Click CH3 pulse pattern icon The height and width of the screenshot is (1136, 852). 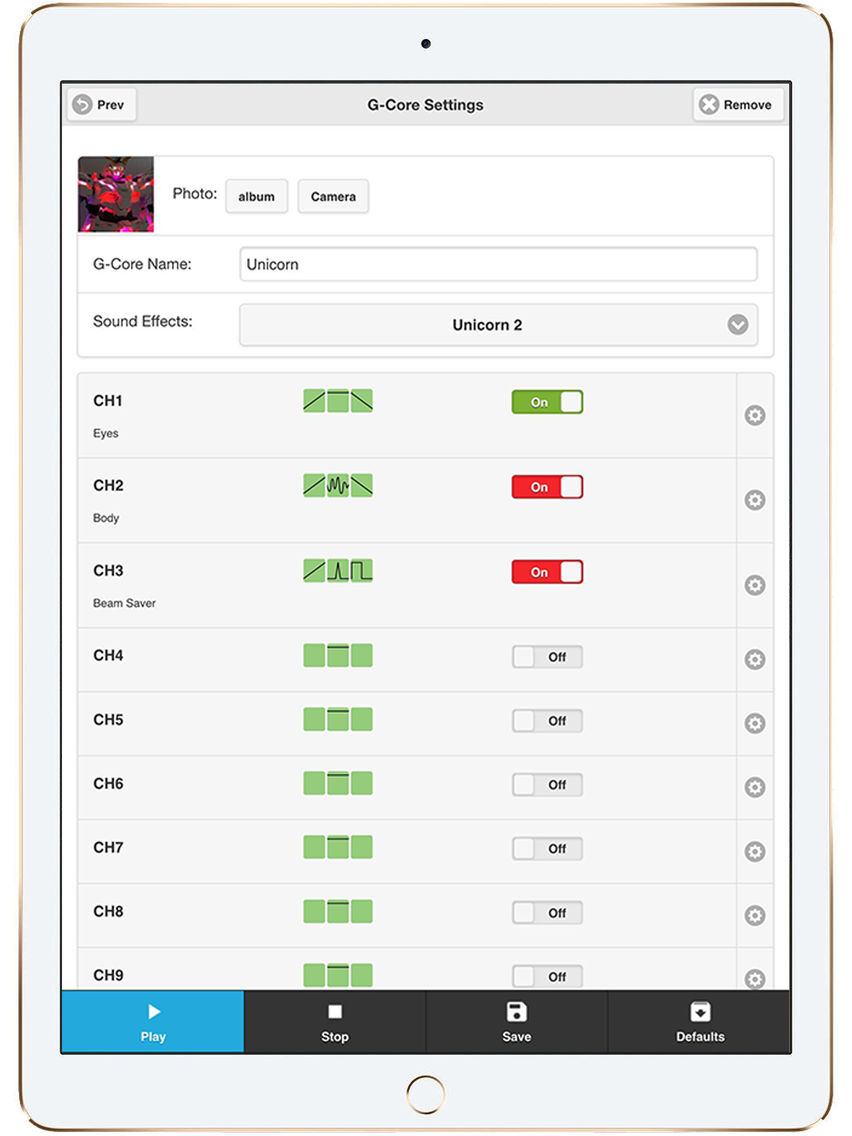(x=338, y=570)
